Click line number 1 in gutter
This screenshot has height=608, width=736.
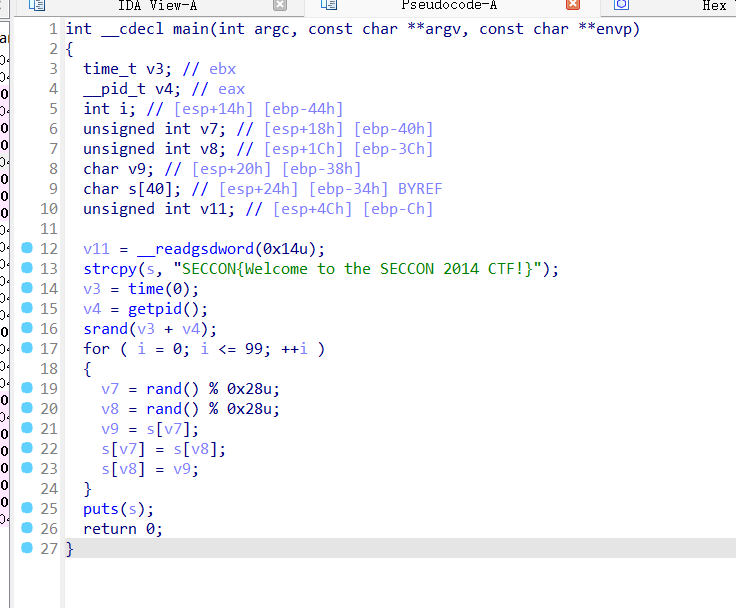(53, 29)
